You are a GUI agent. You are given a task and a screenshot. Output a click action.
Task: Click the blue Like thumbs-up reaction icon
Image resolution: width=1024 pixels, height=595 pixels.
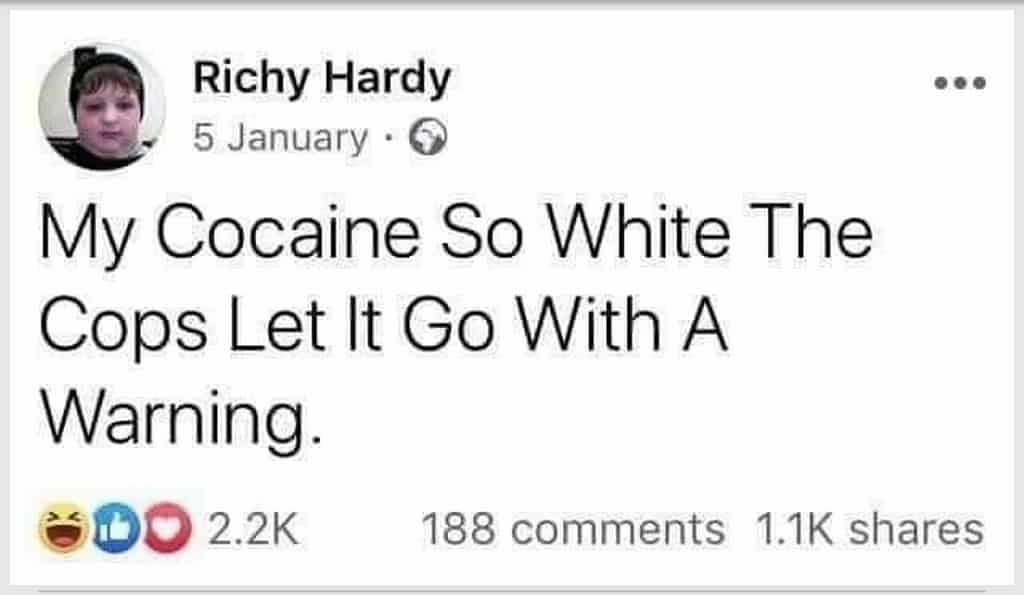click(x=116, y=528)
